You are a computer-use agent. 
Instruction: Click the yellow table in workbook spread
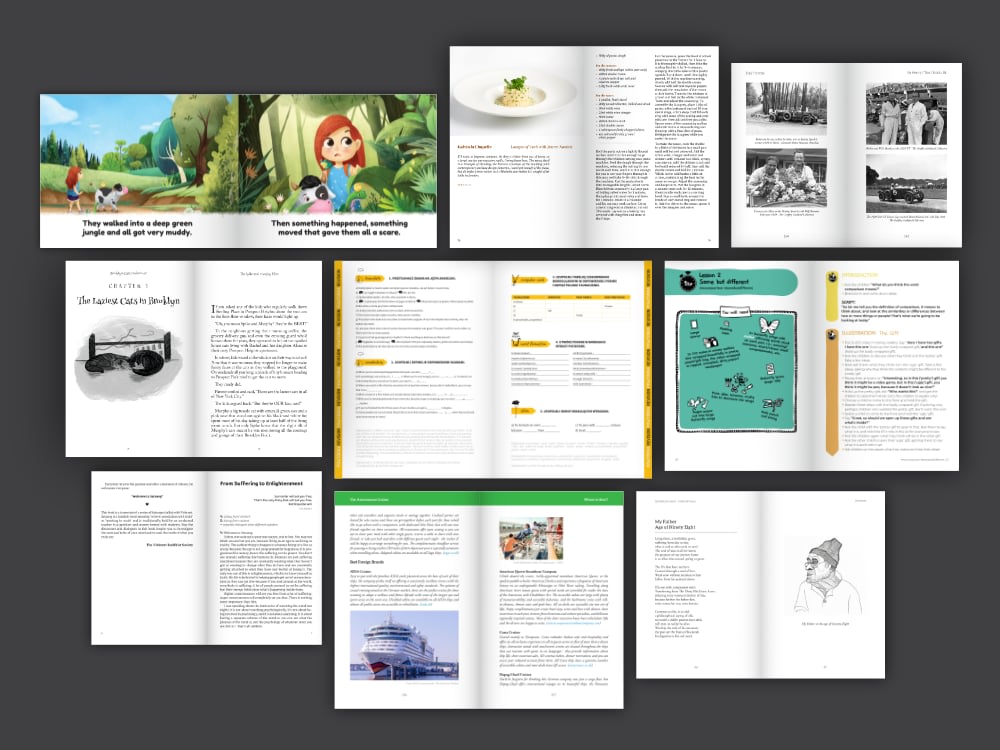pyautogui.click(x=570, y=309)
